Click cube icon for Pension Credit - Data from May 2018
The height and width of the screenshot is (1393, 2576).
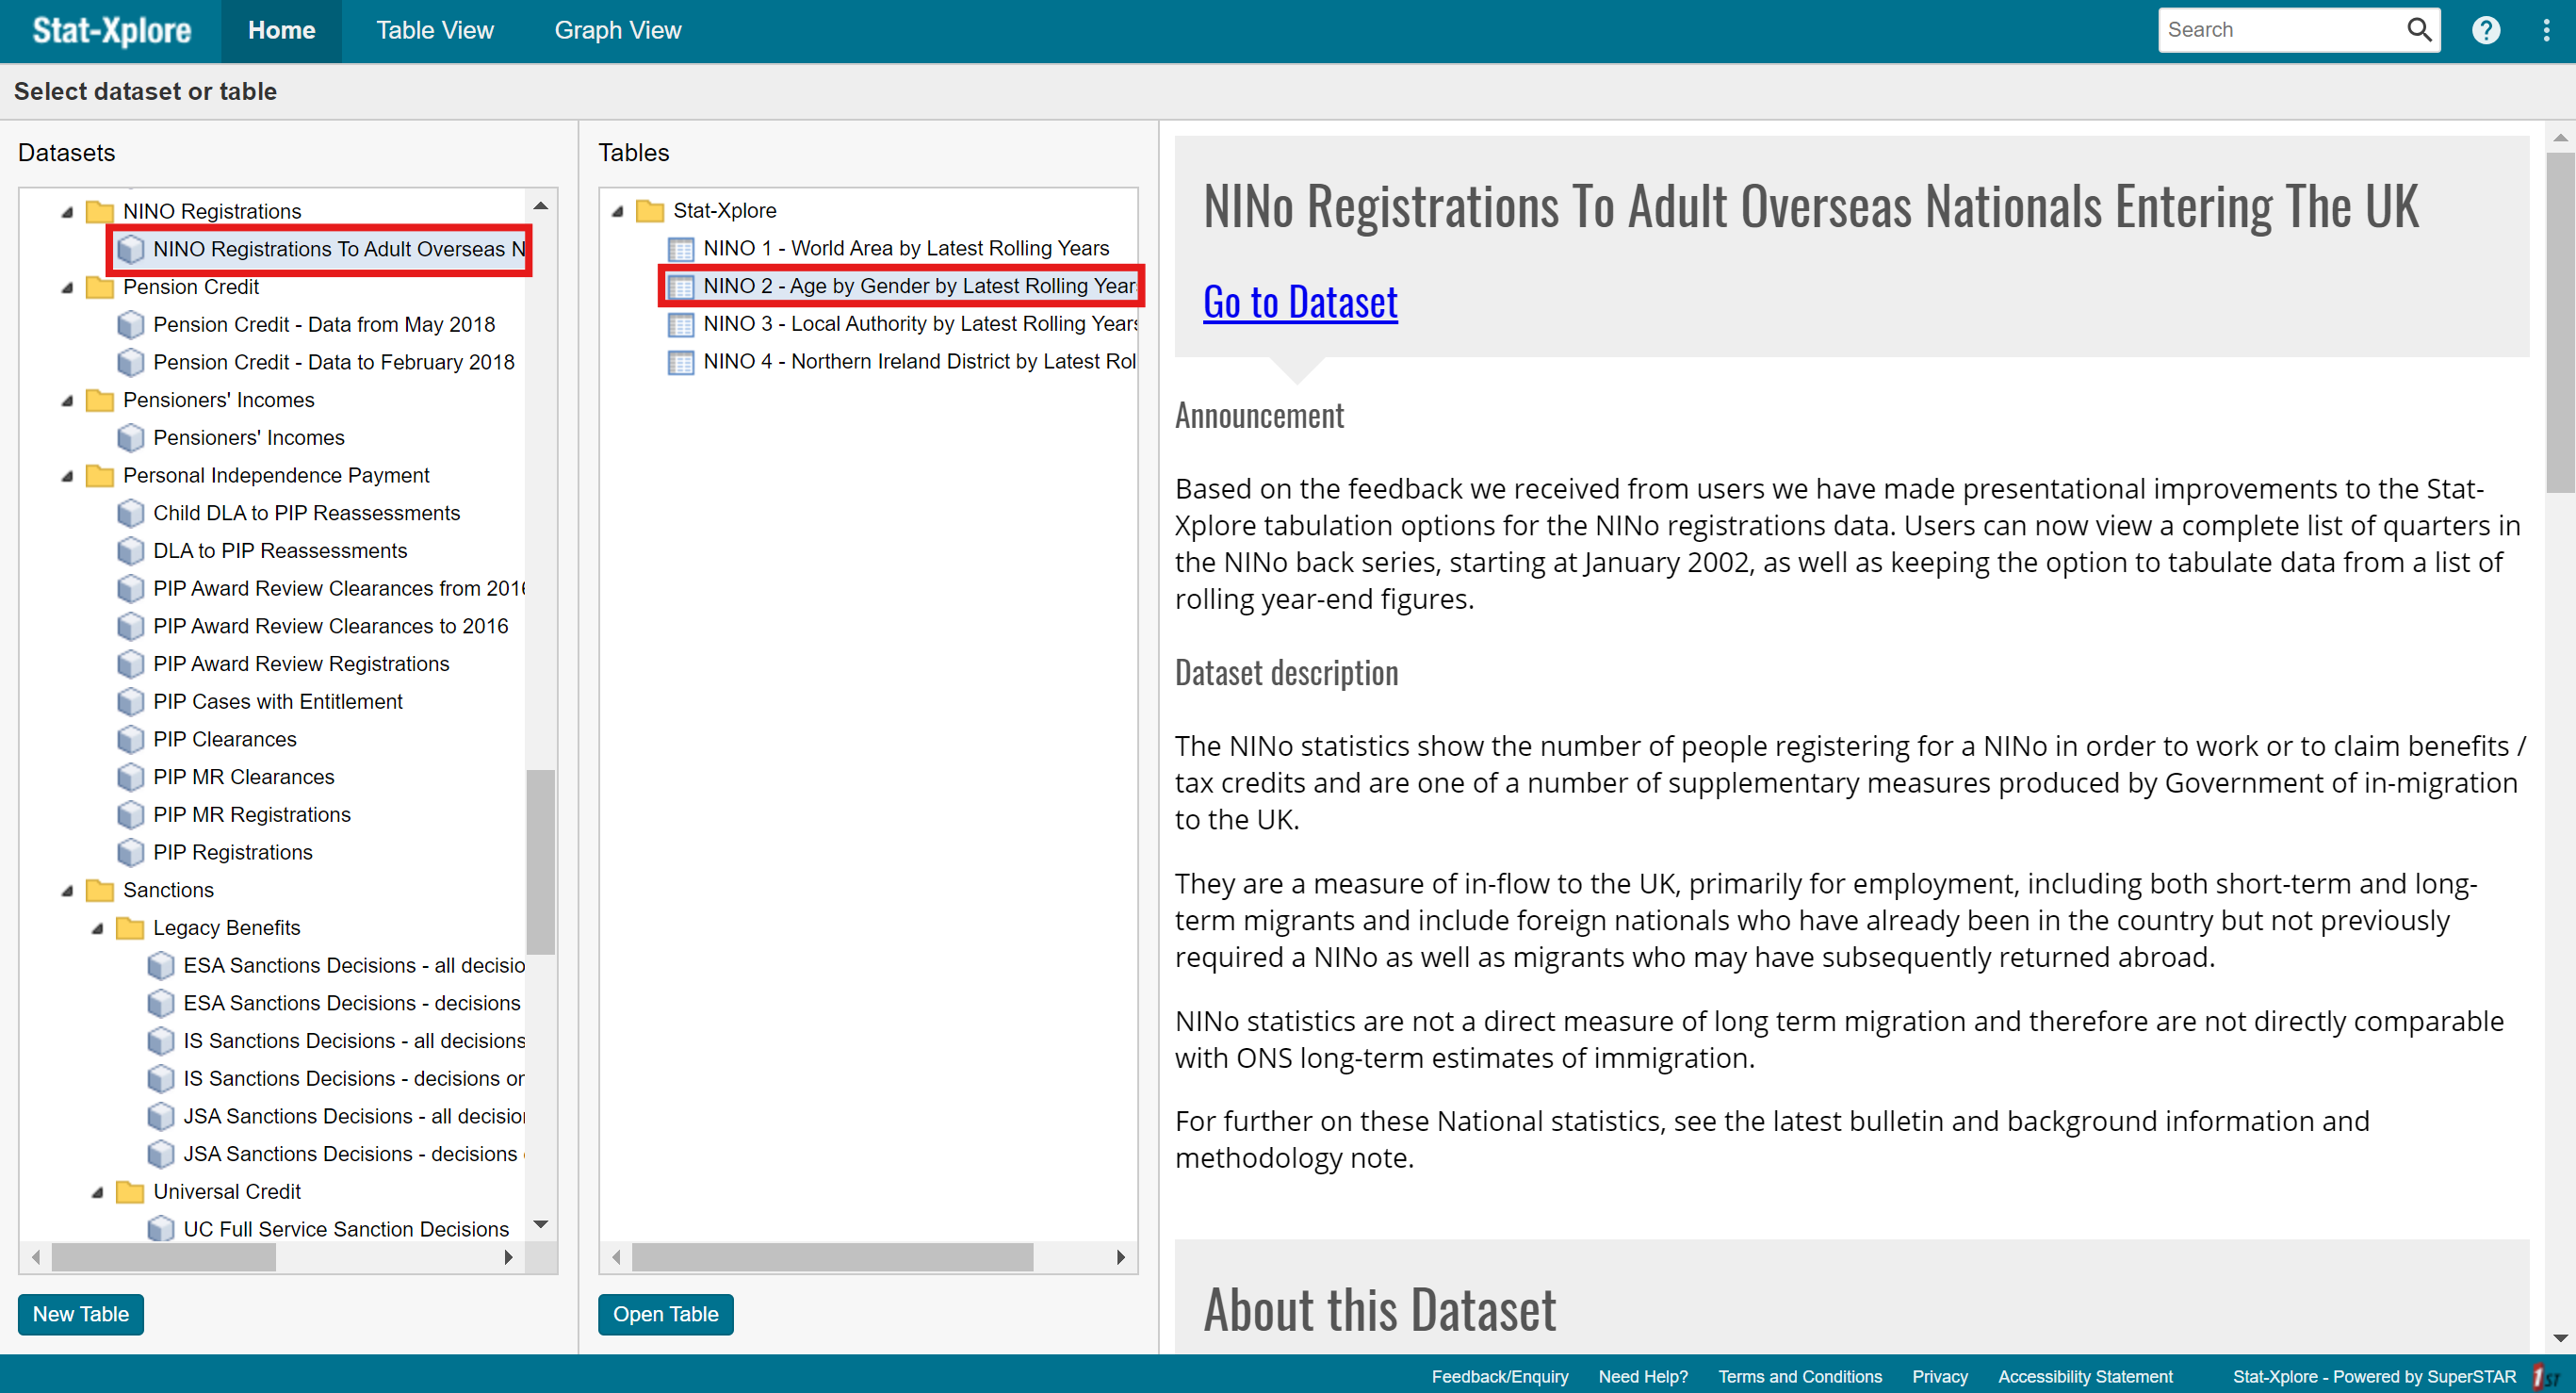(130, 325)
